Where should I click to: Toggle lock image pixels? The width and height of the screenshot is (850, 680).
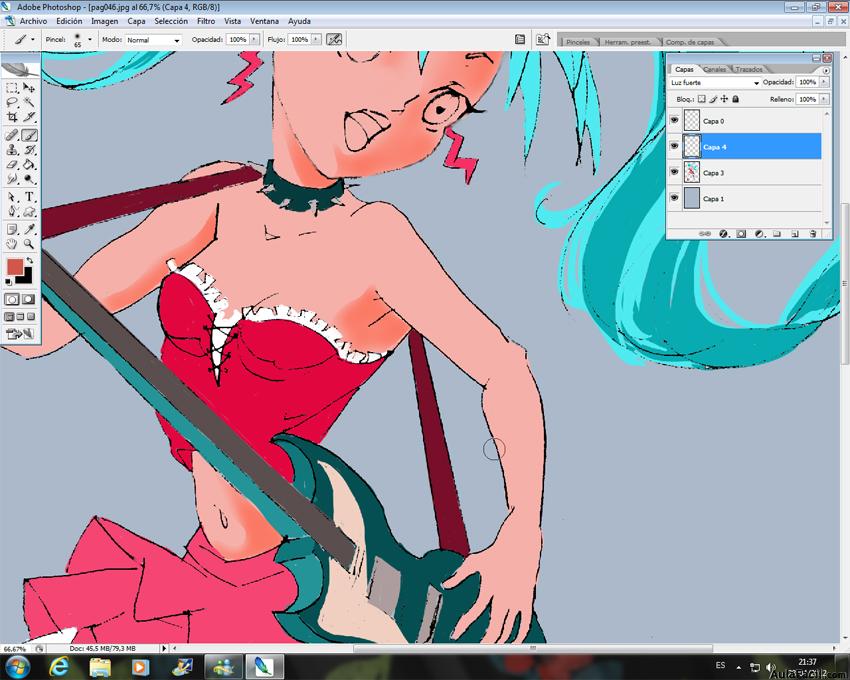coord(713,99)
